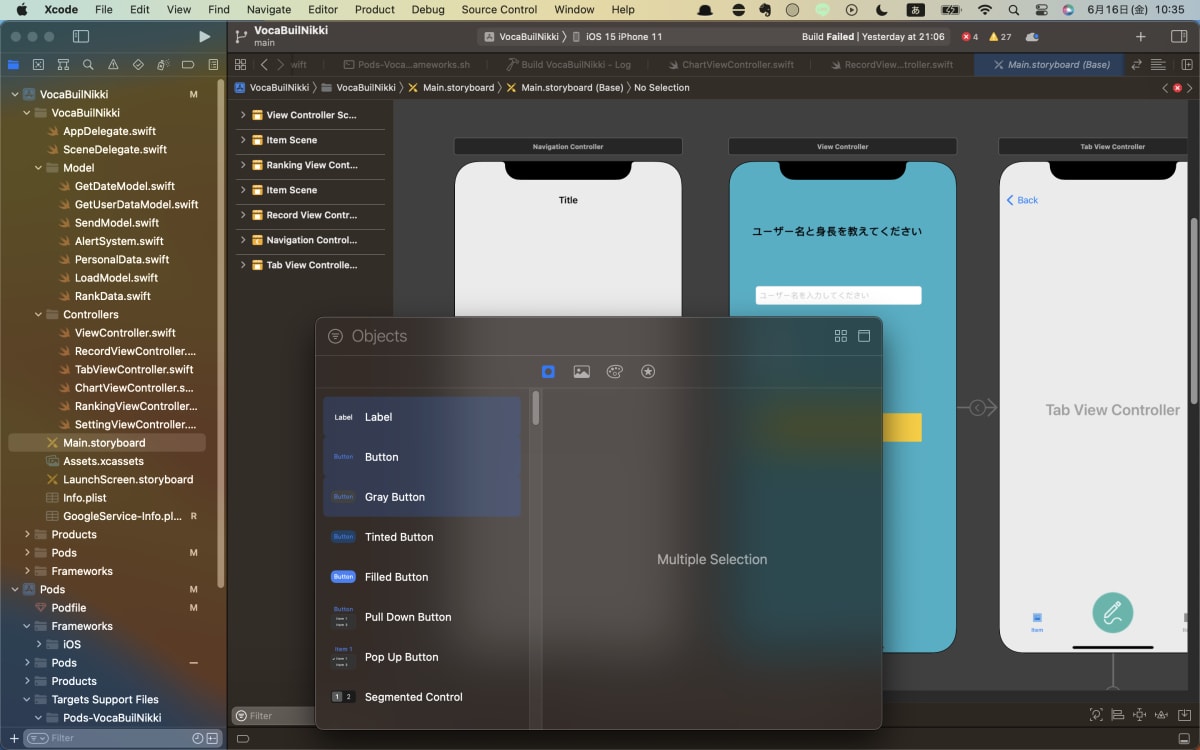Open the Source Control menu
Screen dimensions: 1200x750
499,9
